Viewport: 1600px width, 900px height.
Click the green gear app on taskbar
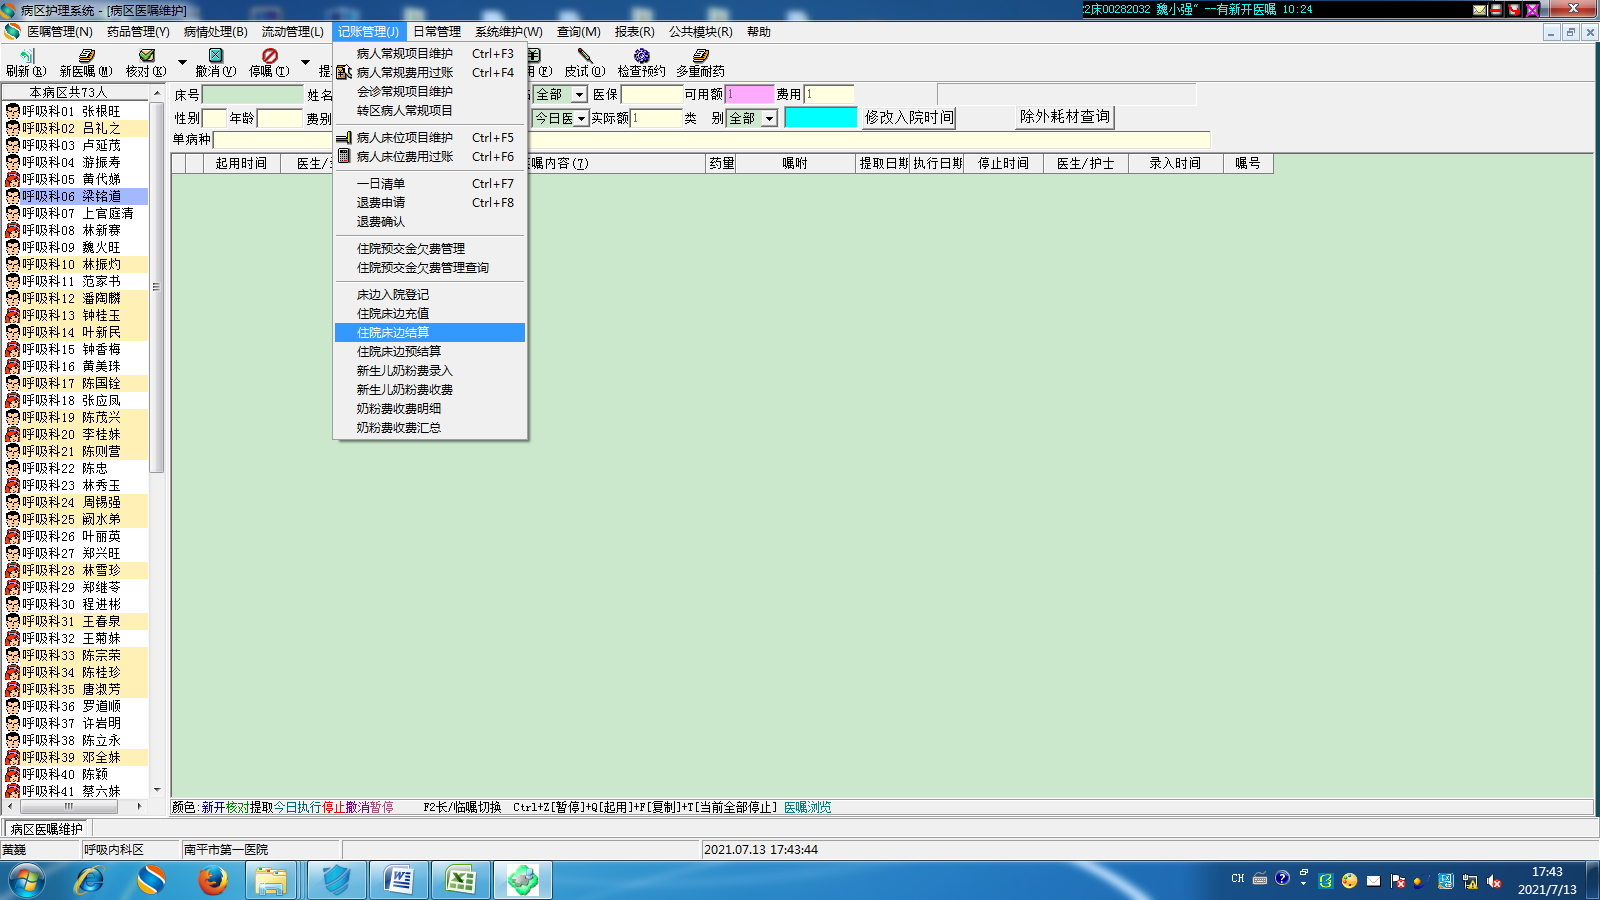(x=523, y=880)
